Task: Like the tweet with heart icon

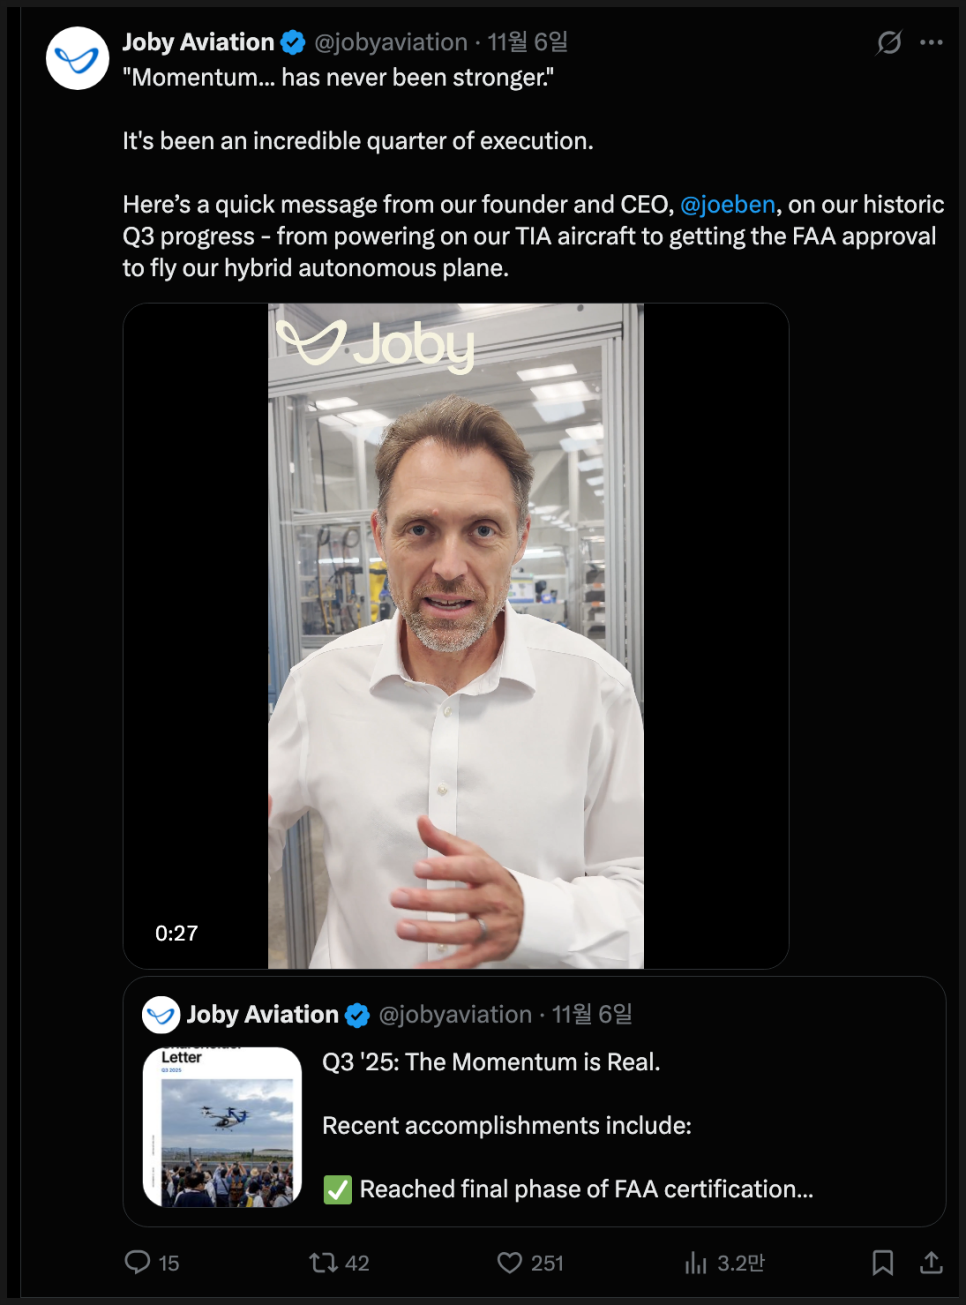Action: 510,1263
